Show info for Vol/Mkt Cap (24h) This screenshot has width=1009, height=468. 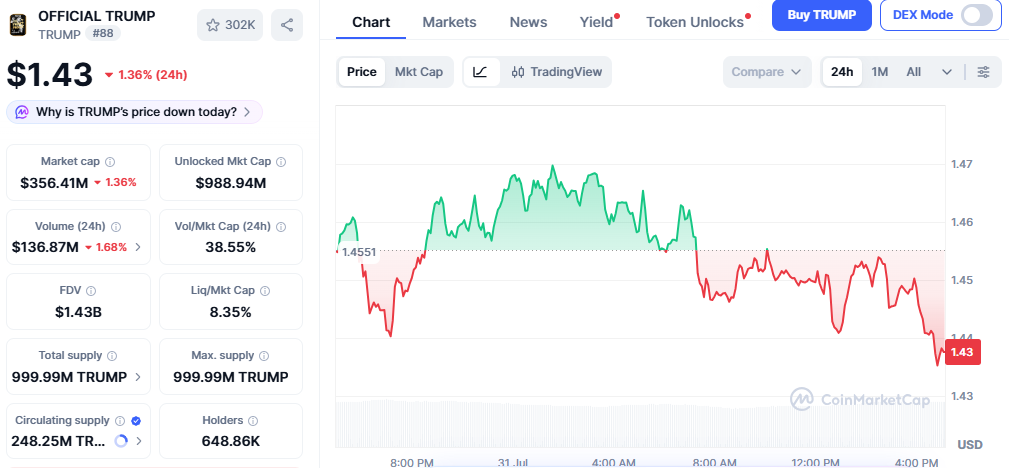[x=281, y=227]
